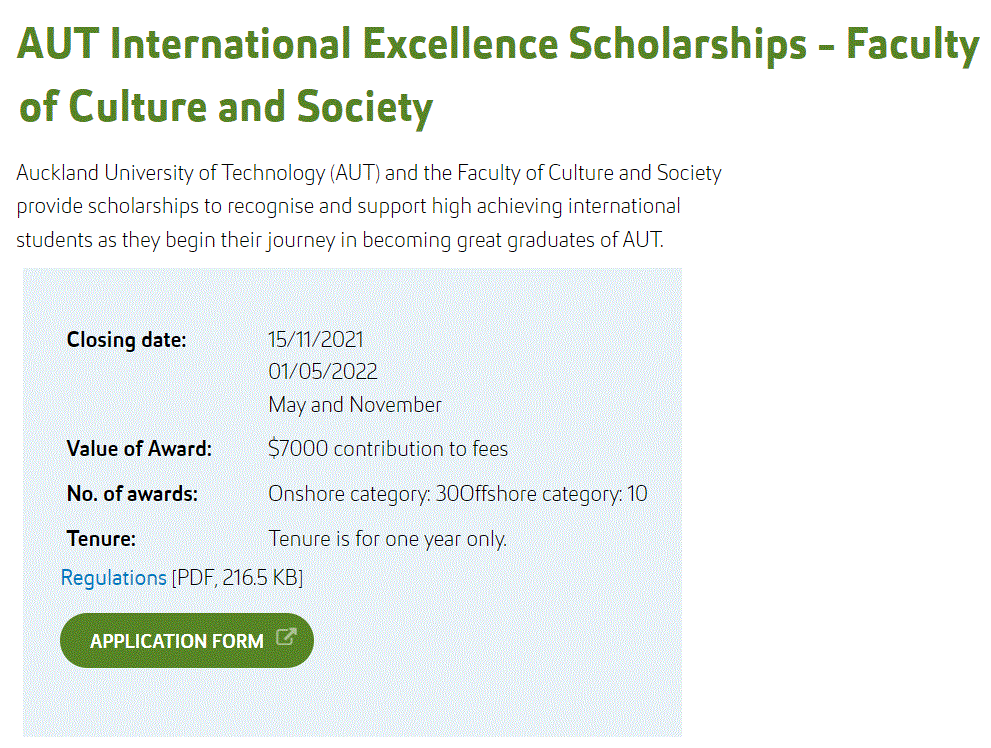Select the 'Closing date:' label
The image size is (991, 748).
click(x=126, y=340)
